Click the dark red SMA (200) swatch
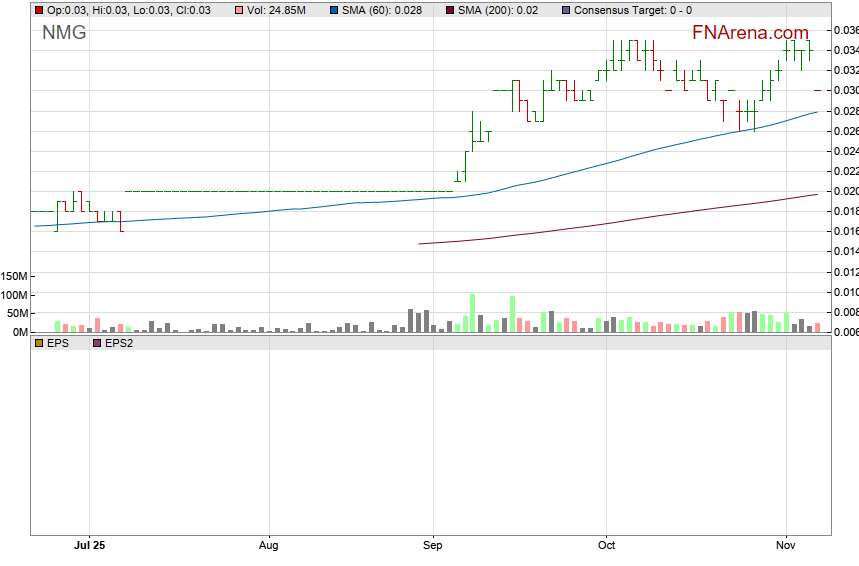 449,10
